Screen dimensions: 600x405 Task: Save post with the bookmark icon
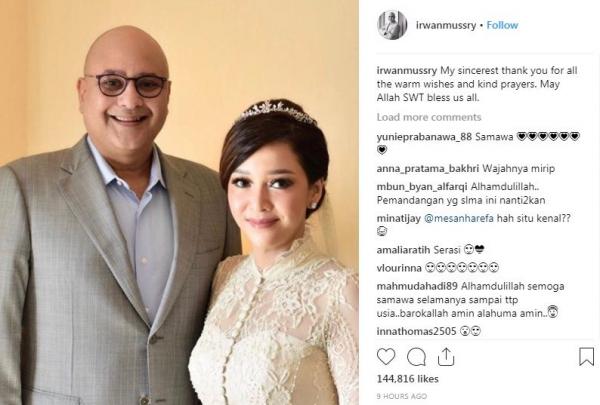[586, 357]
